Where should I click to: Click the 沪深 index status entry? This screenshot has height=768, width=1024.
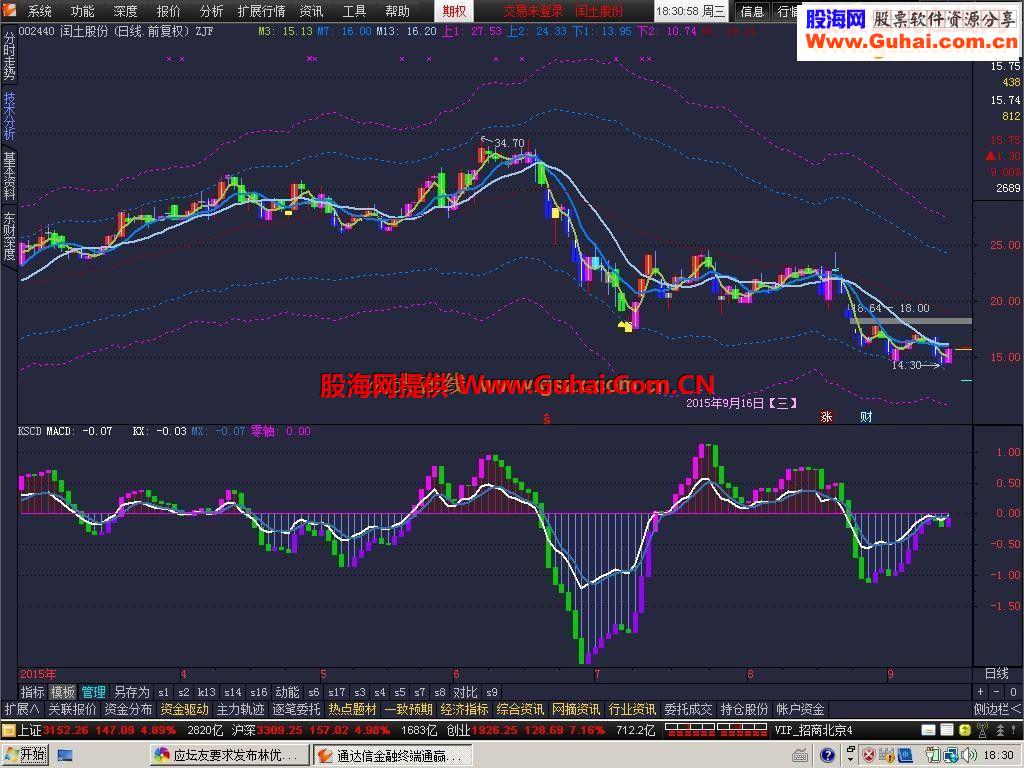click(x=310, y=730)
